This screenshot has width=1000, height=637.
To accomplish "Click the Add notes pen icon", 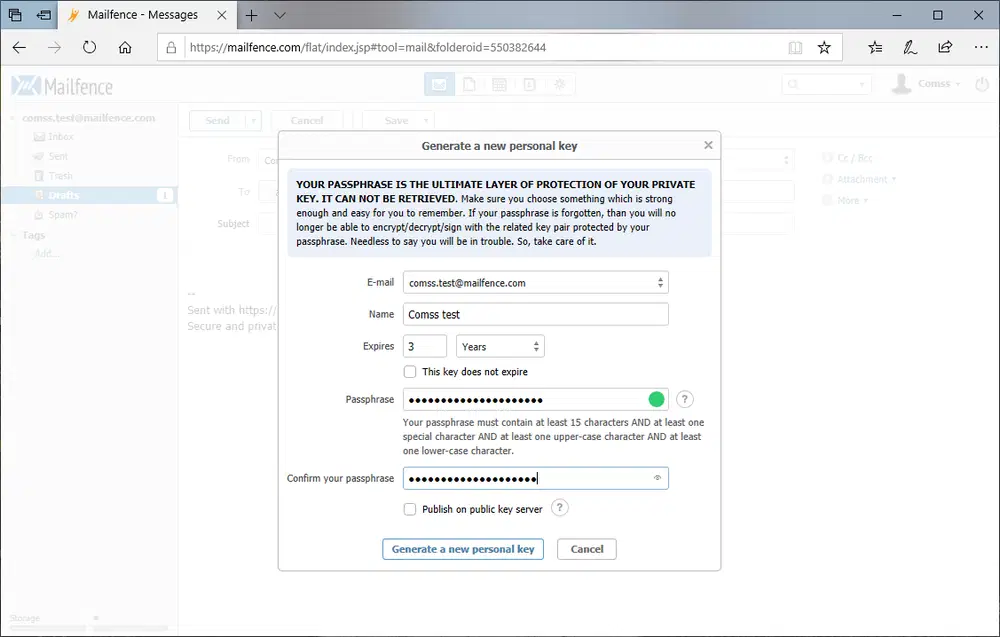I will (x=910, y=47).
